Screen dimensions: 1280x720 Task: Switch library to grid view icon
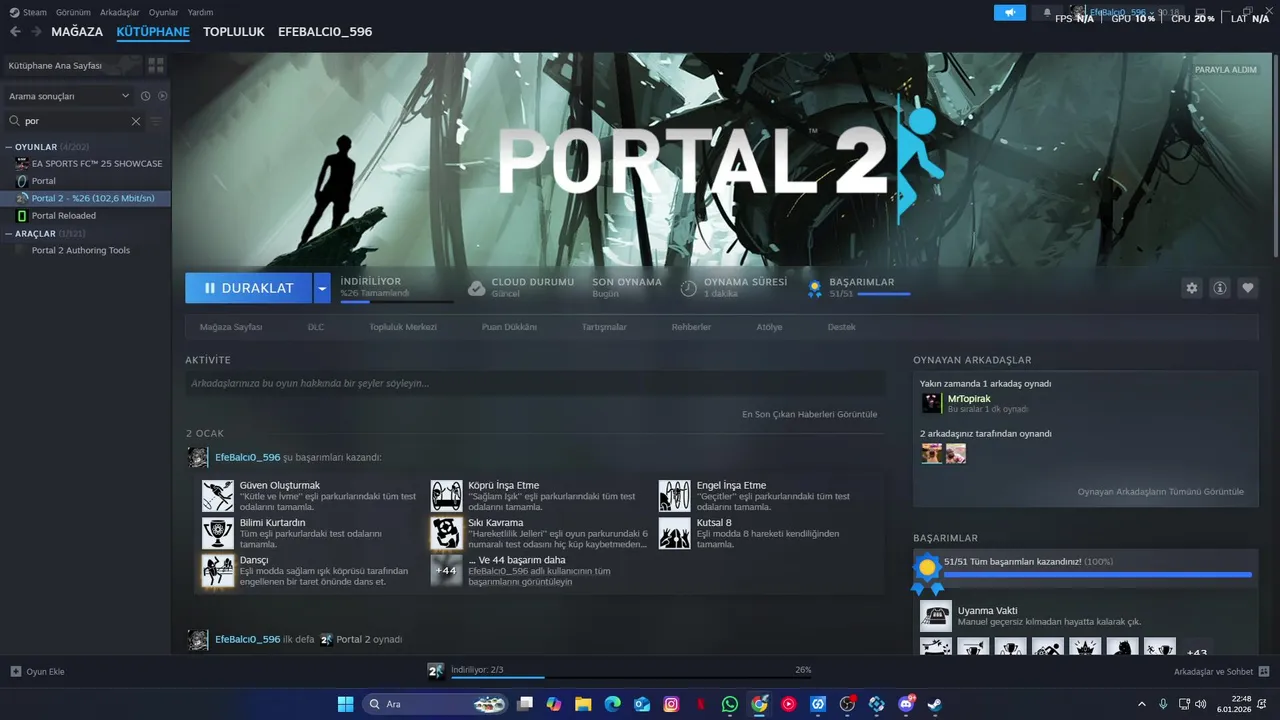point(156,65)
